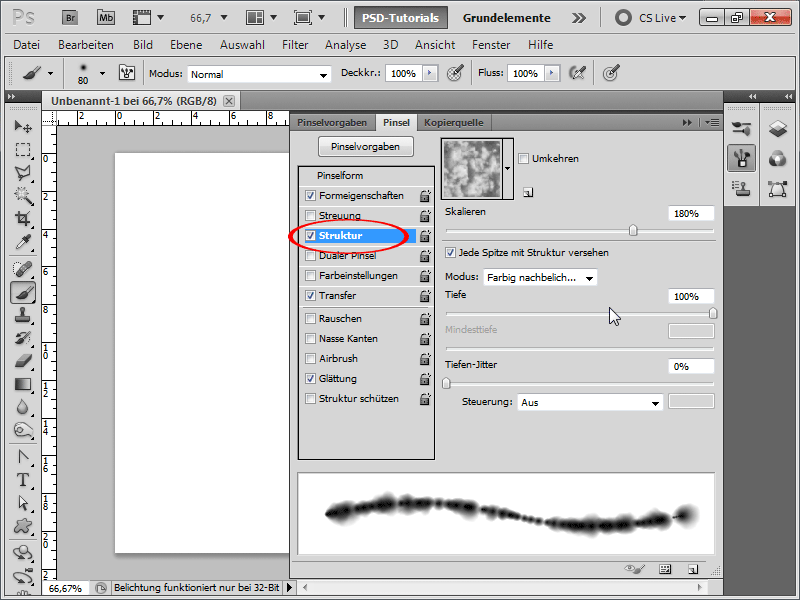Create new preset from texture icon
This screenshot has width=800, height=600.
tap(528, 192)
